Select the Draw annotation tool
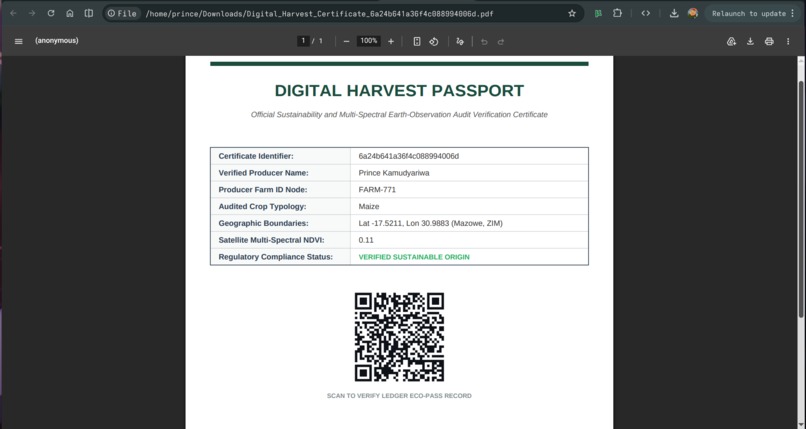This screenshot has width=806, height=429. [460, 41]
